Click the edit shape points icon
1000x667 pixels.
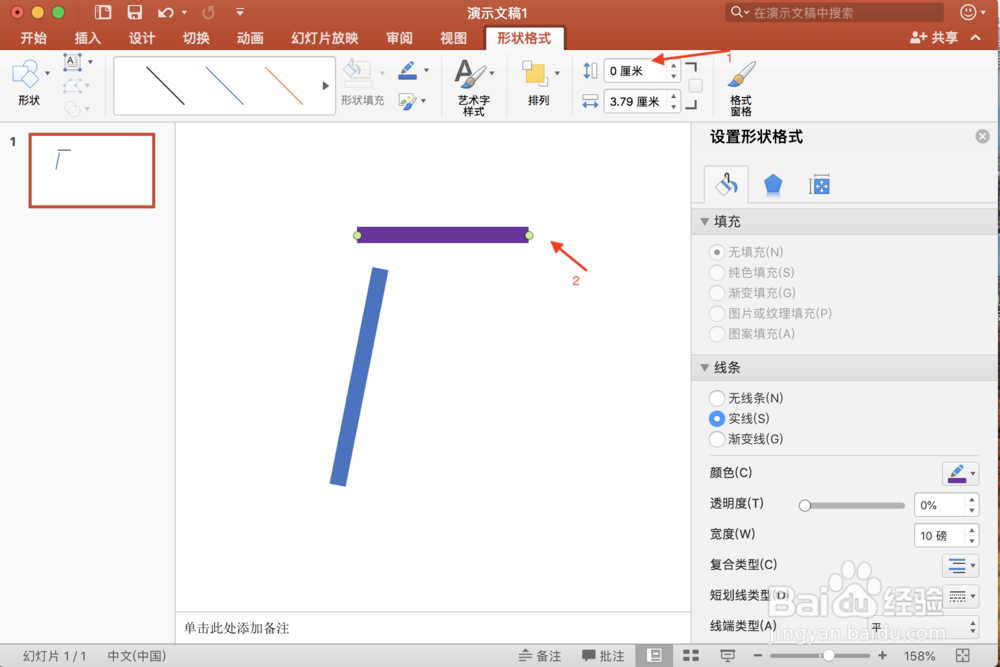(73, 85)
